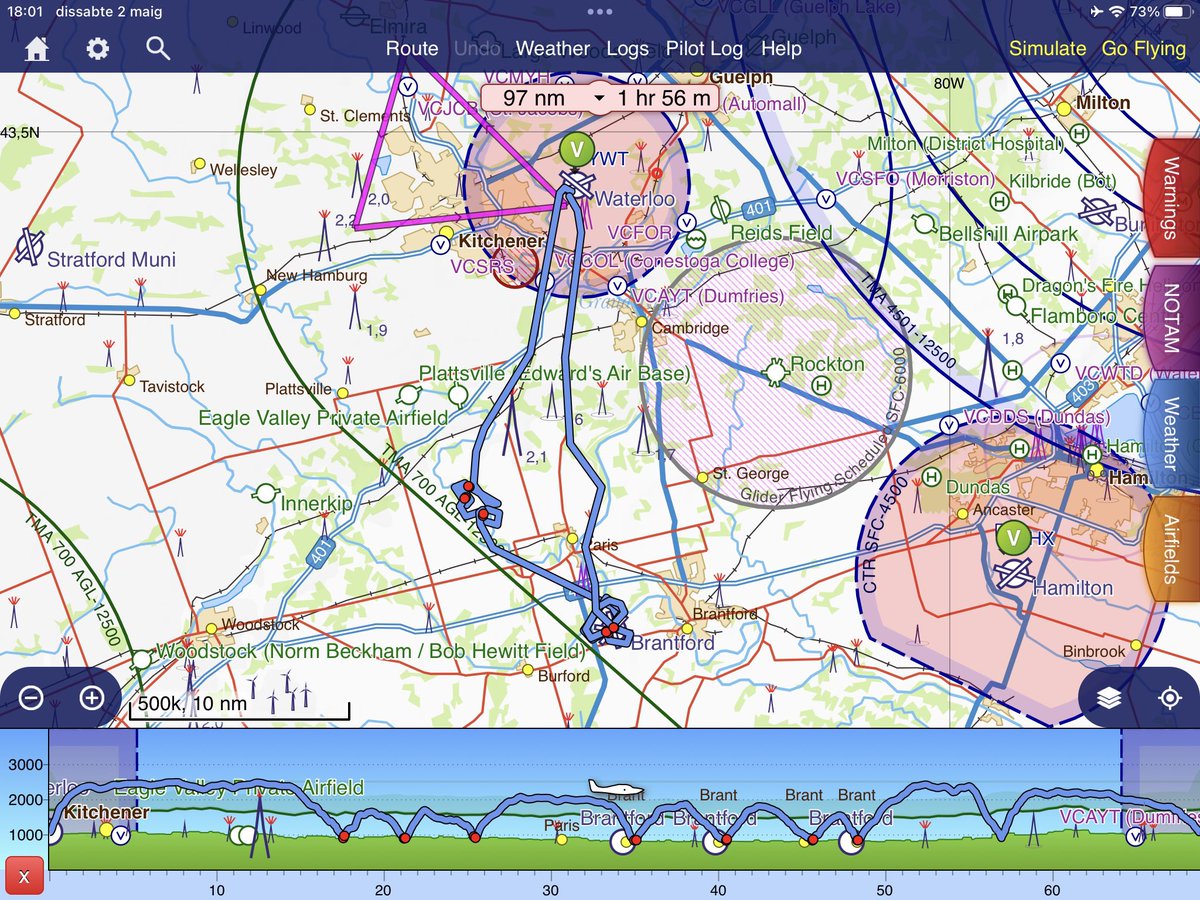Open the Logs menu
This screenshot has width=1200, height=900.
628,48
